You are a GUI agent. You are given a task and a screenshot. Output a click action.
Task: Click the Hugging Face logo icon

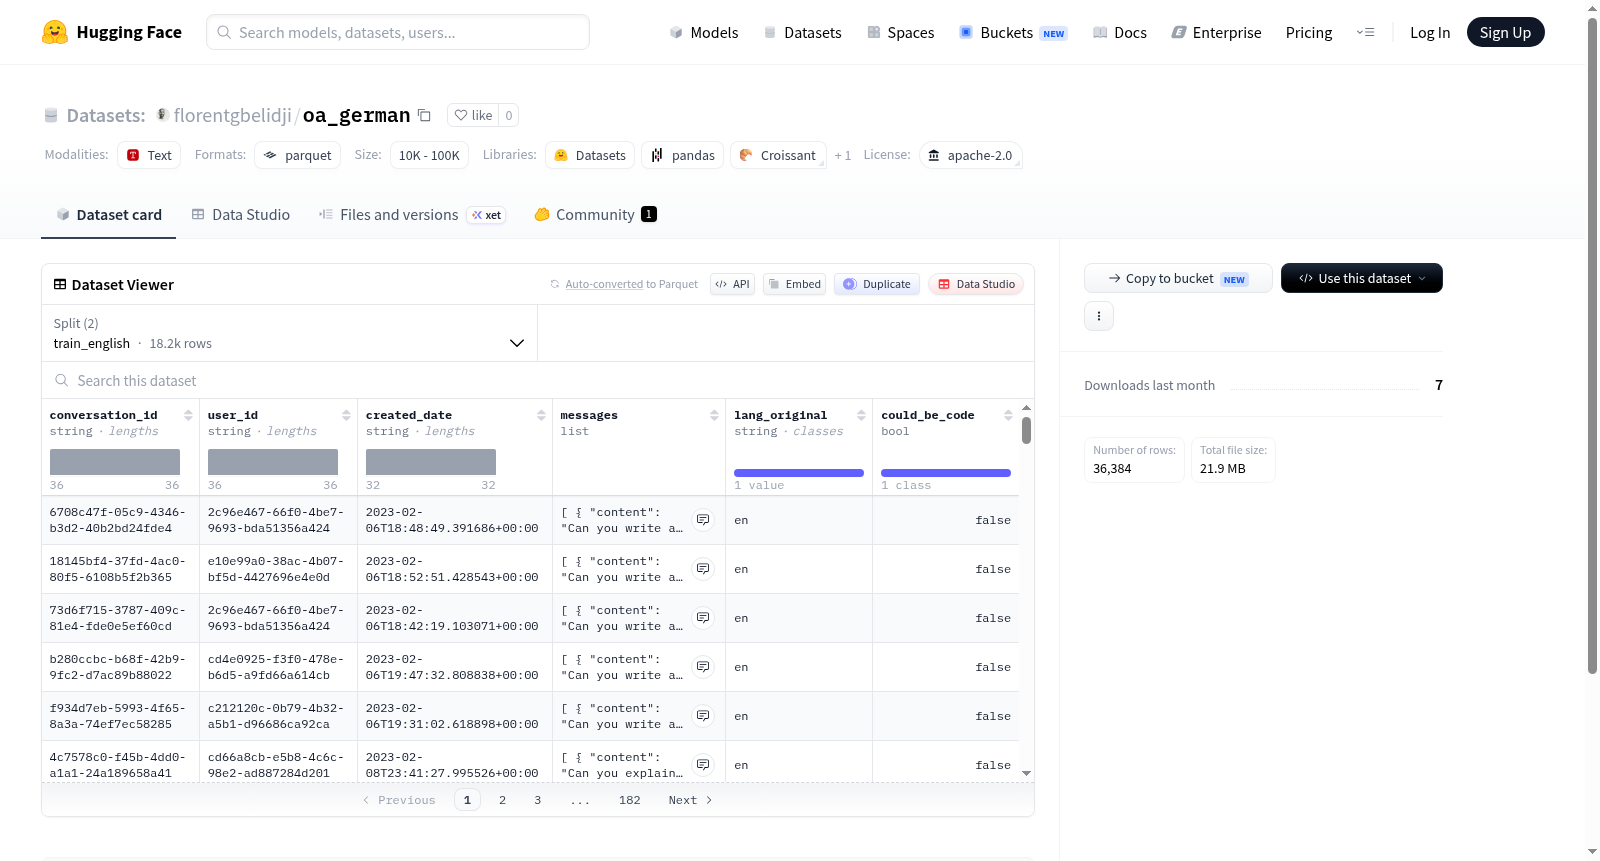55,32
